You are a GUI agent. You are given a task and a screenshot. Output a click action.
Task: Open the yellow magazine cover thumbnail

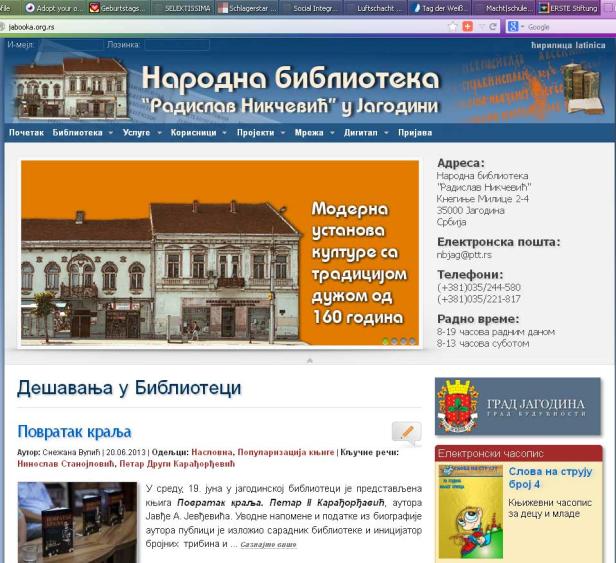click(471, 512)
